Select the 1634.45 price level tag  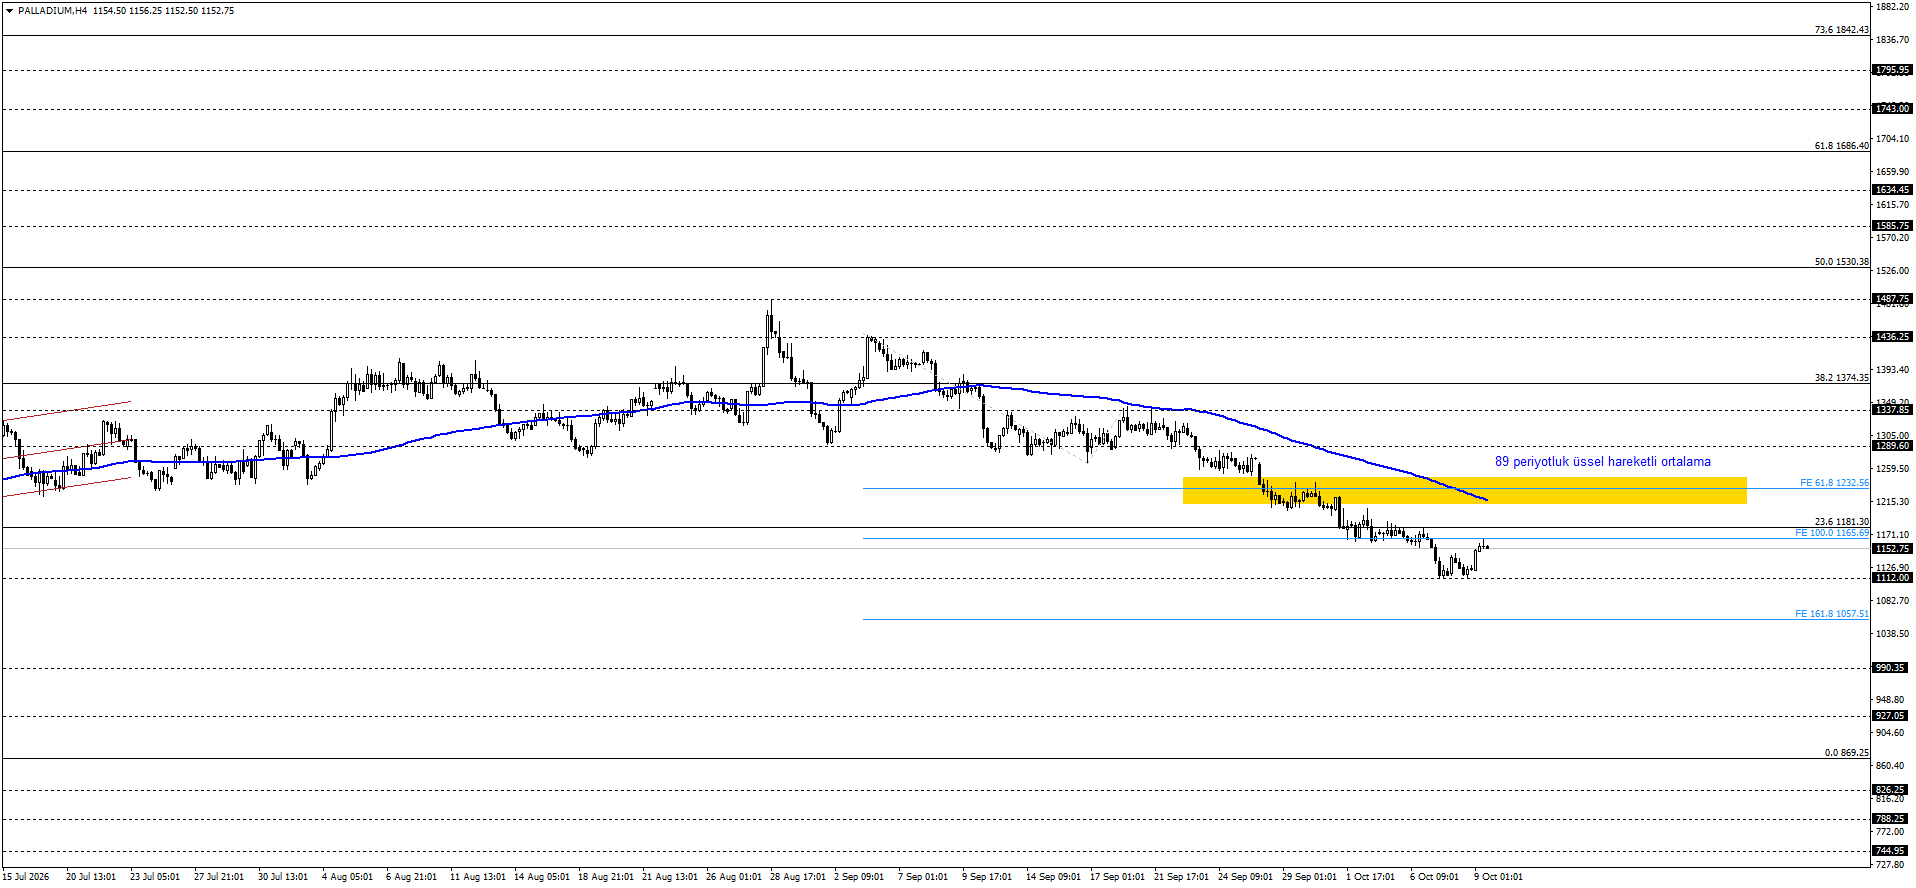(1892, 189)
